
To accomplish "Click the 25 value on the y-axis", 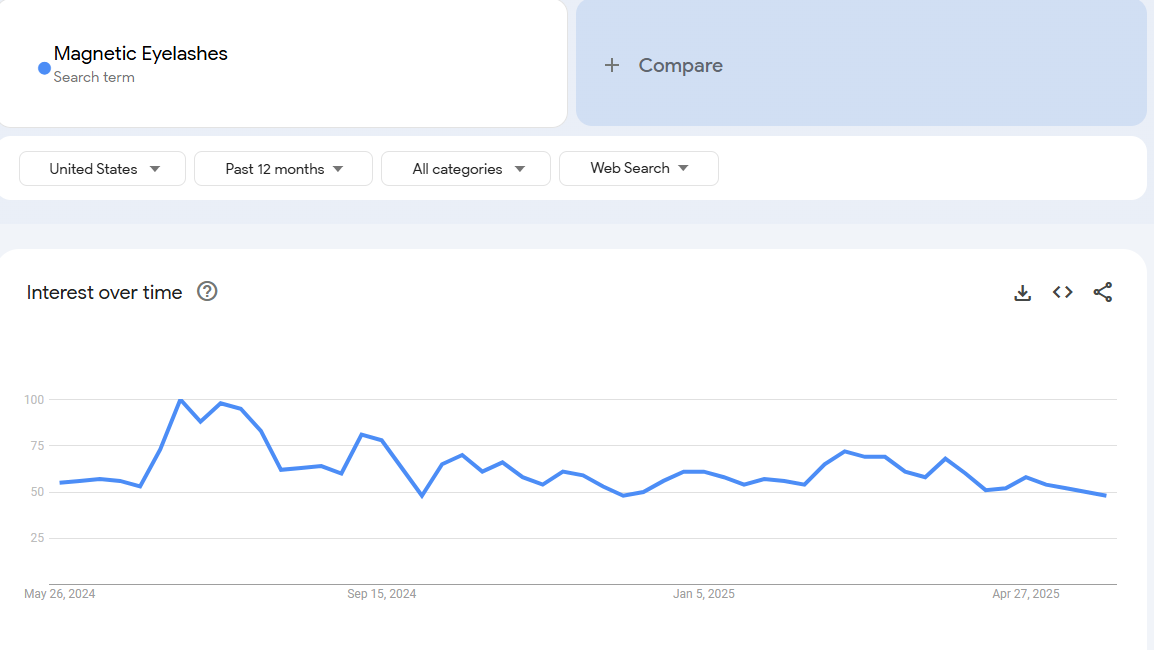I will [37, 538].
